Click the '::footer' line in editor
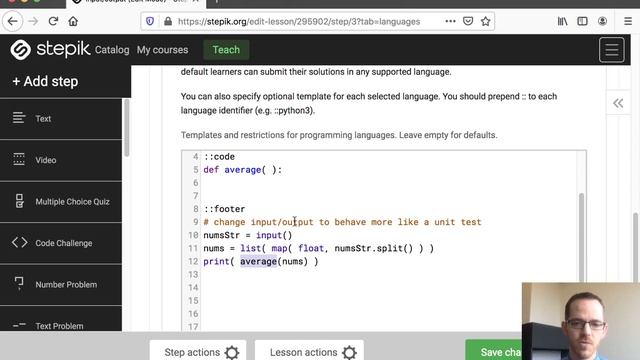The width and height of the screenshot is (640, 360). (x=224, y=209)
